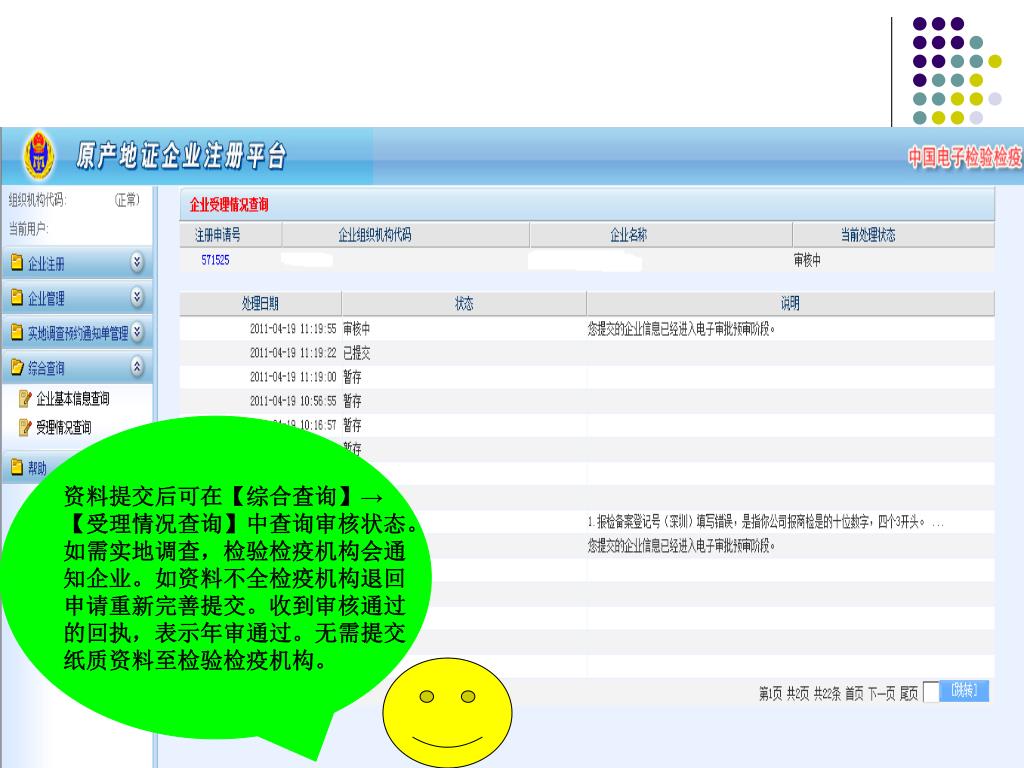Click the 企业基本信息查询 edit icon
Screen dimensions: 1024x768
pyautogui.click(x=25, y=398)
